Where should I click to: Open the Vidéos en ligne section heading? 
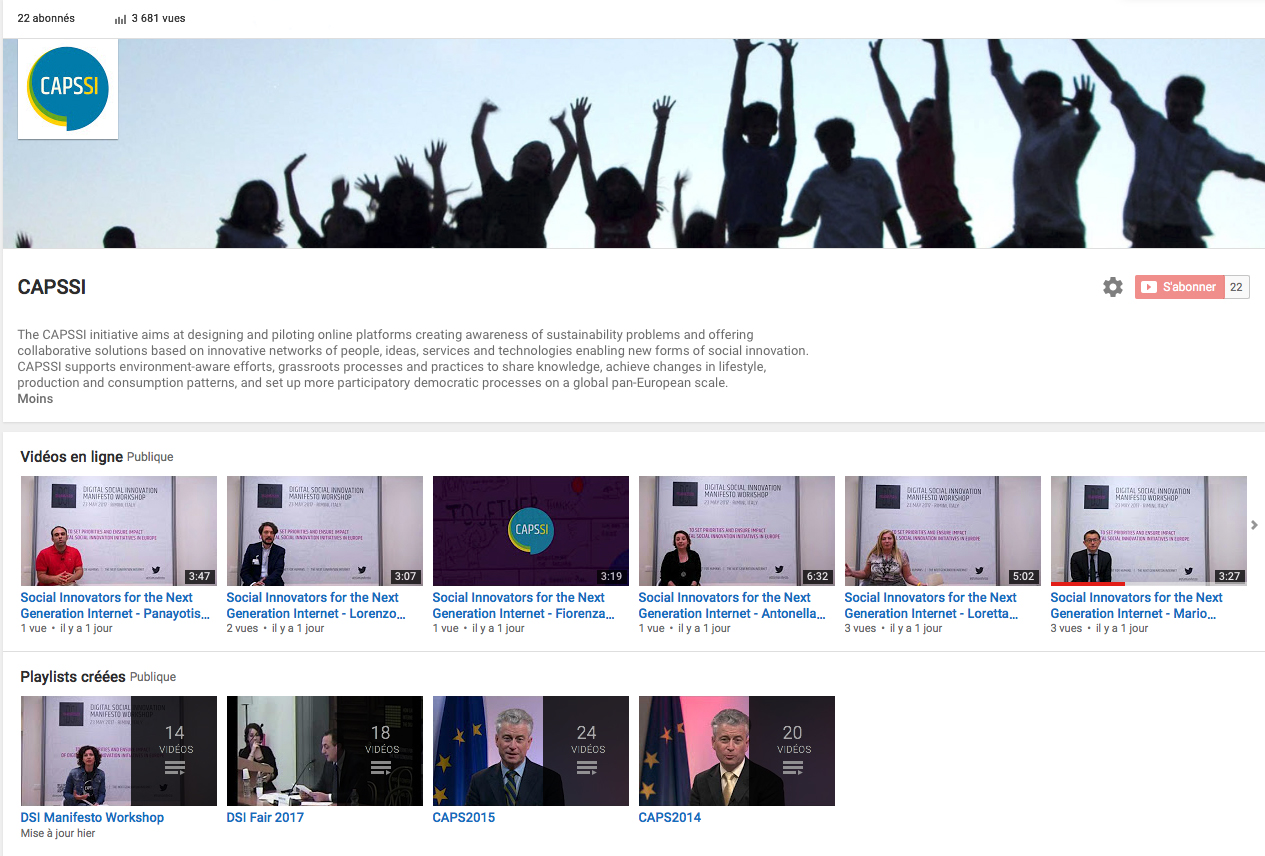click(71, 457)
